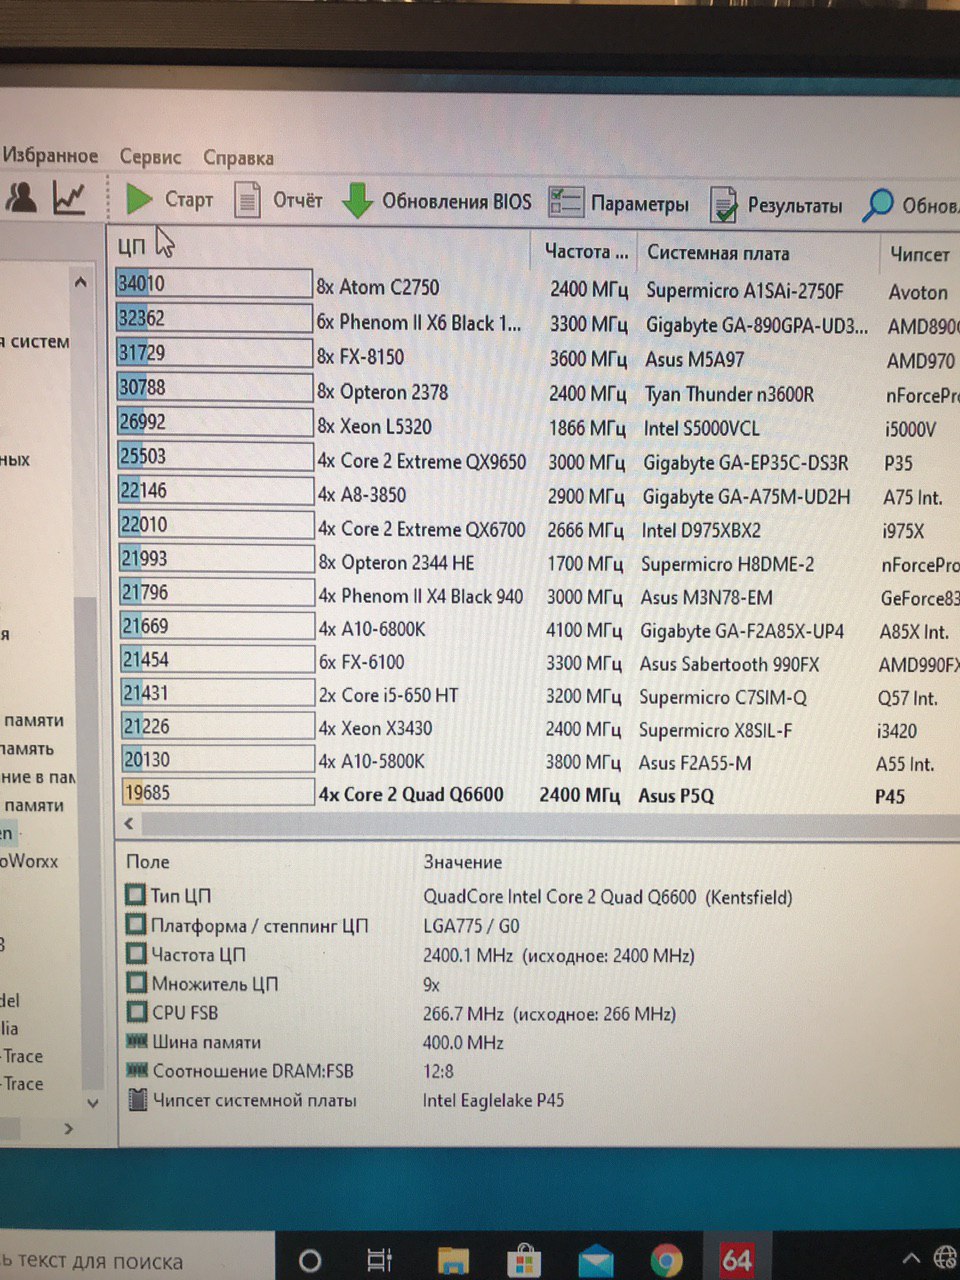Viewport: 960px width, 1280px height.
Task: Select the 8x Xeon L5320 row
Action: (535, 426)
